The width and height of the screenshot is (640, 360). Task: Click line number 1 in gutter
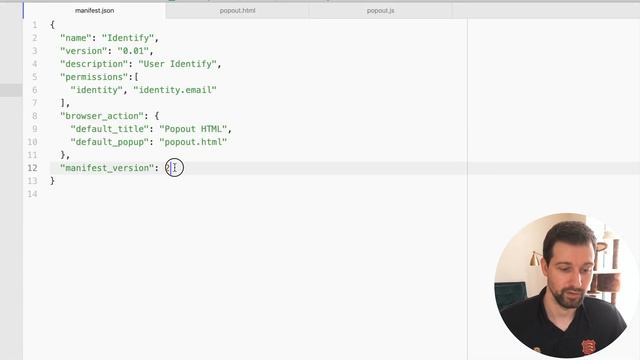(35, 25)
